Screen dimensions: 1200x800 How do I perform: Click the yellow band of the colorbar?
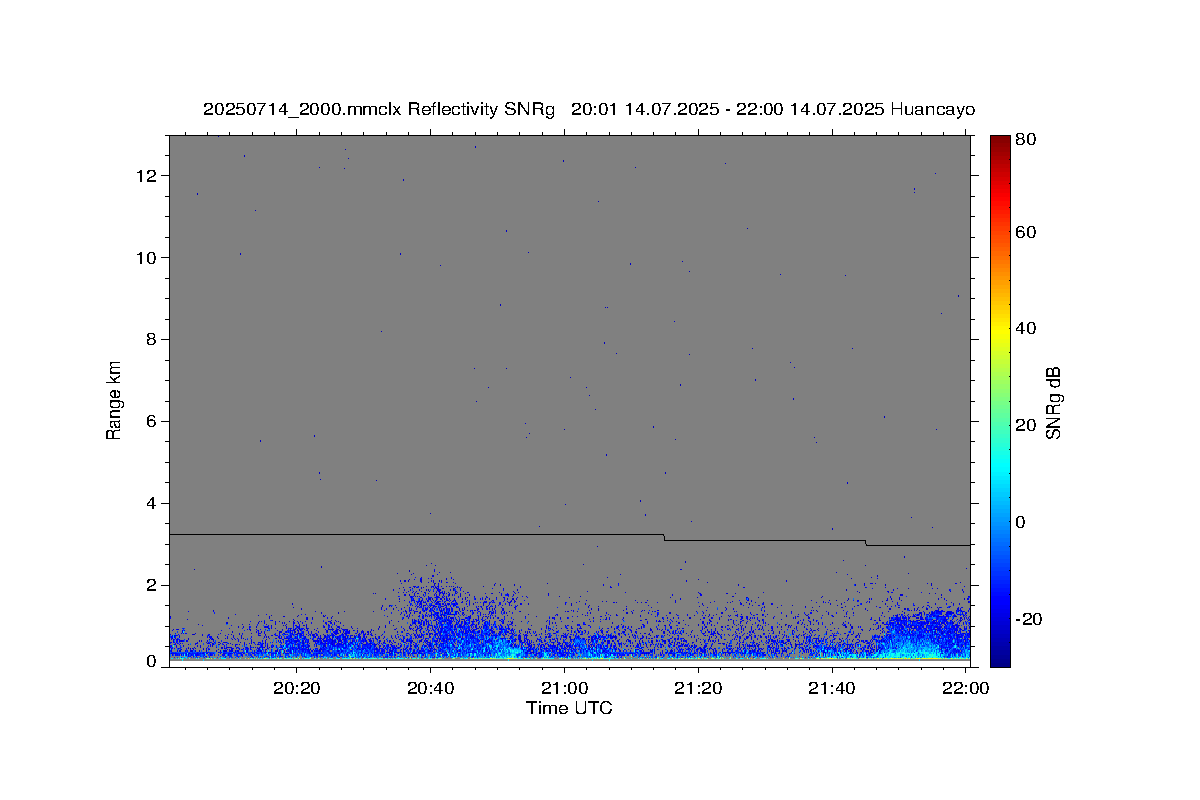tap(1000, 330)
